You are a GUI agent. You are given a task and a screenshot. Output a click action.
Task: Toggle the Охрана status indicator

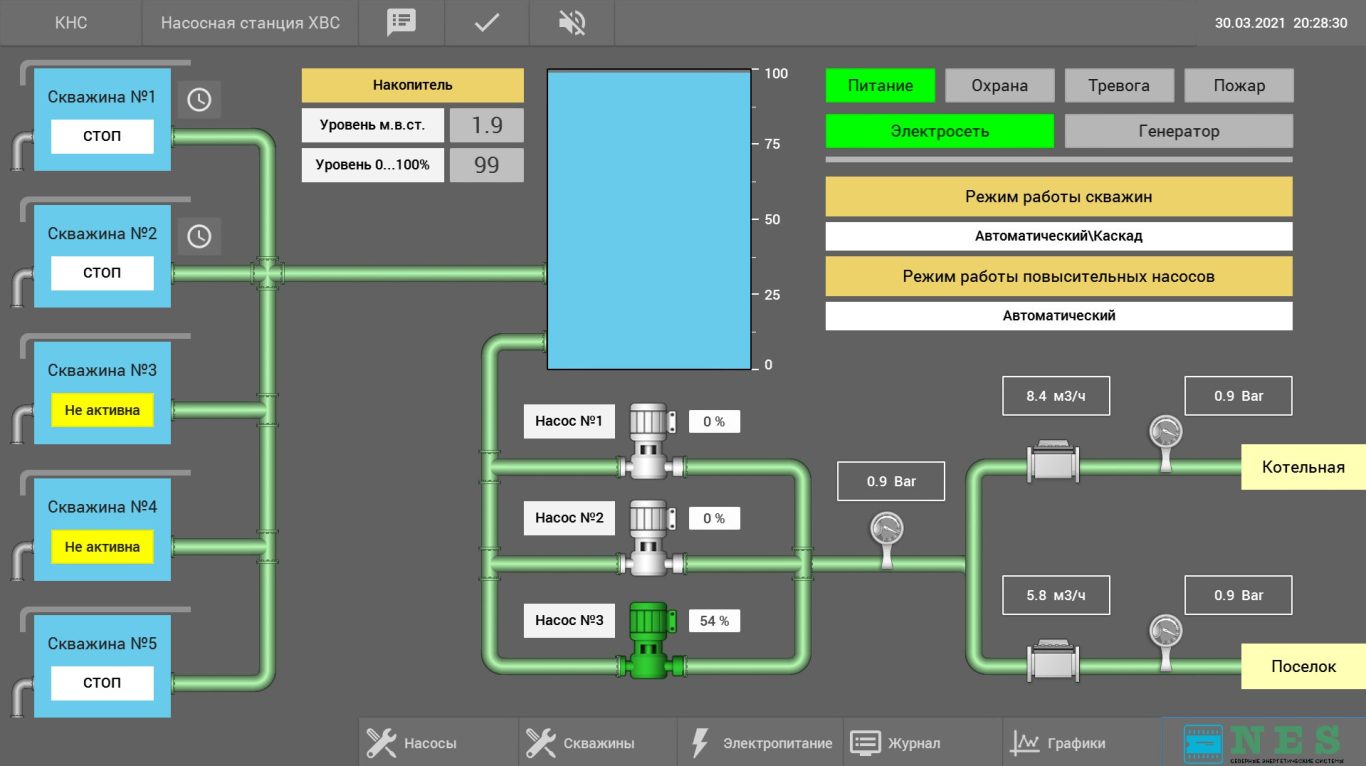pyautogui.click(x=999, y=86)
